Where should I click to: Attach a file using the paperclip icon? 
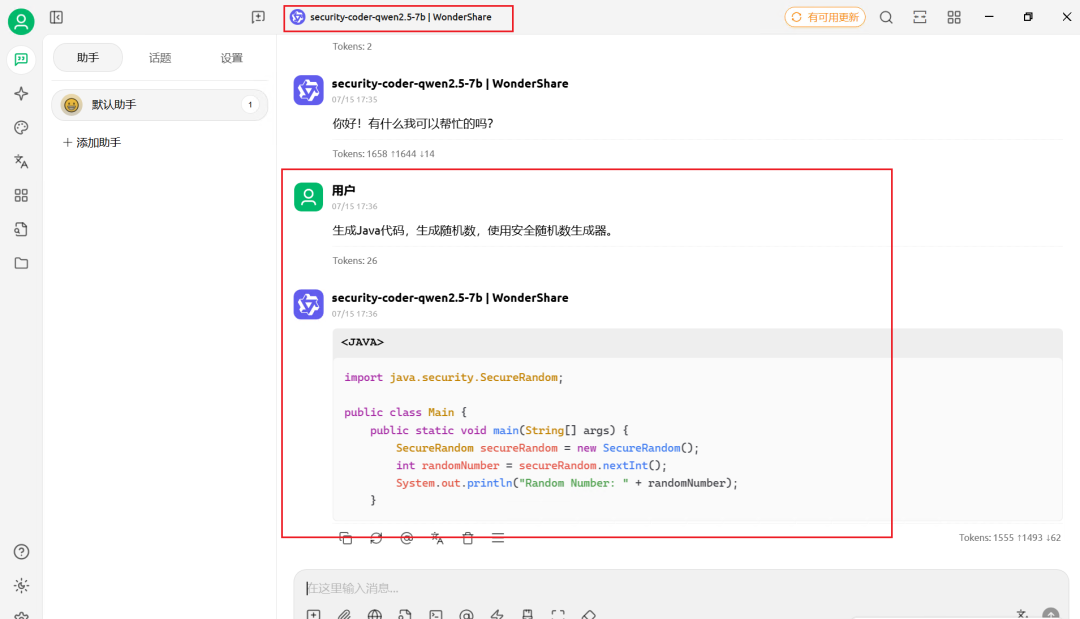click(344, 614)
